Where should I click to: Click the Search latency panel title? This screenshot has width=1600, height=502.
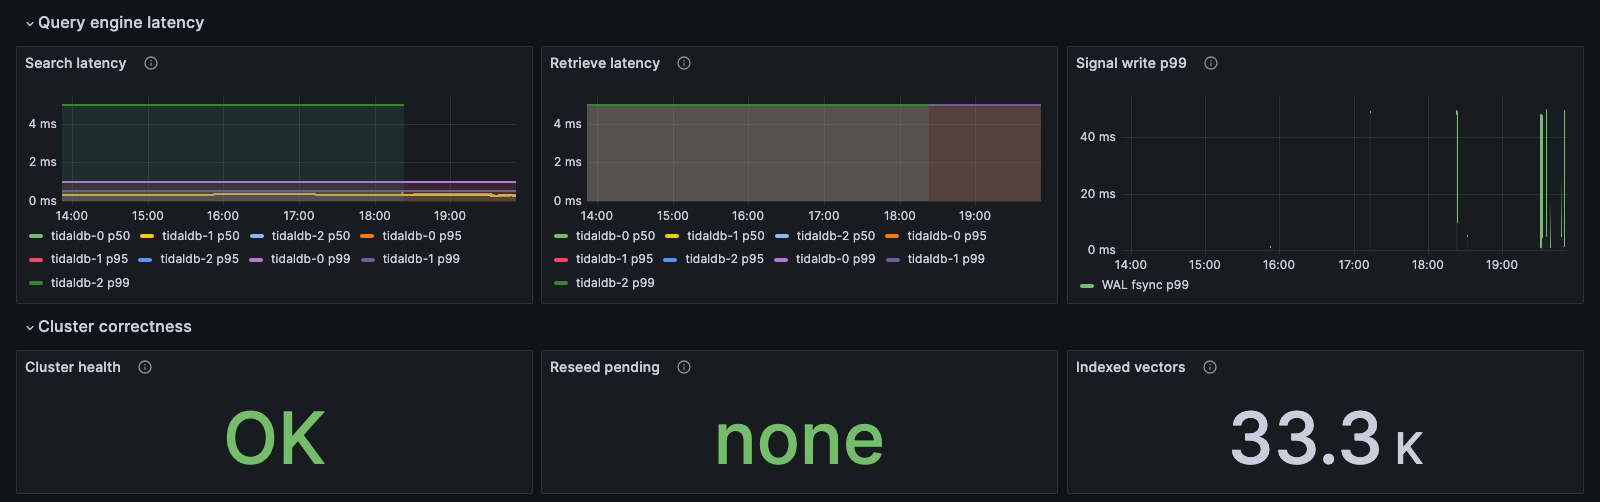point(76,63)
